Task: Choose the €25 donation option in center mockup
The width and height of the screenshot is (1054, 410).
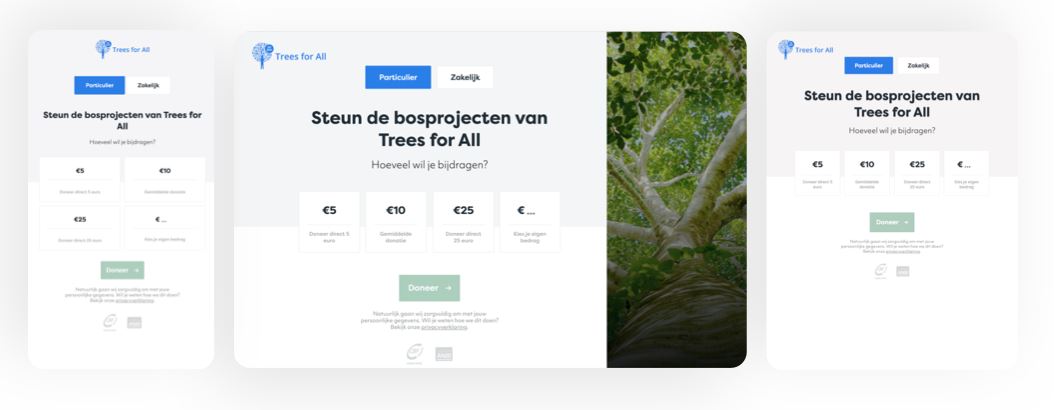Action: (x=463, y=222)
